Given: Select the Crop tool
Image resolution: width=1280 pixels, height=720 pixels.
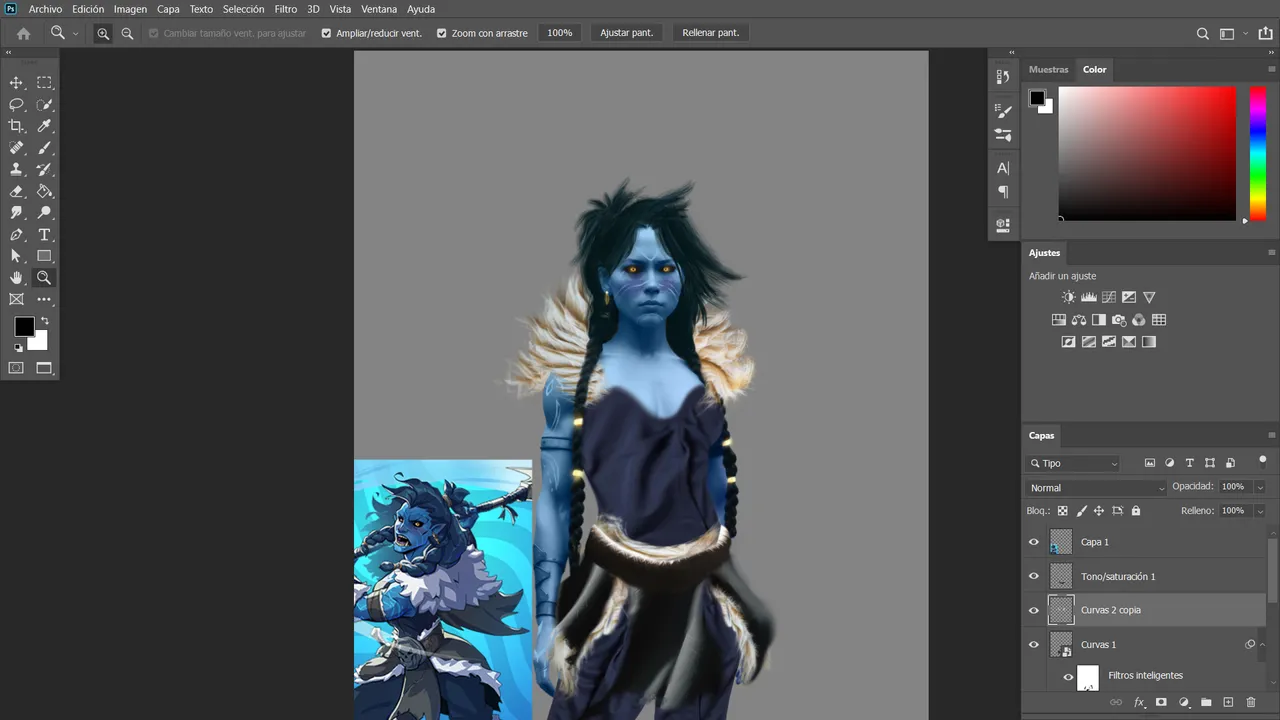Looking at the screenshot, I should point(16,126).
